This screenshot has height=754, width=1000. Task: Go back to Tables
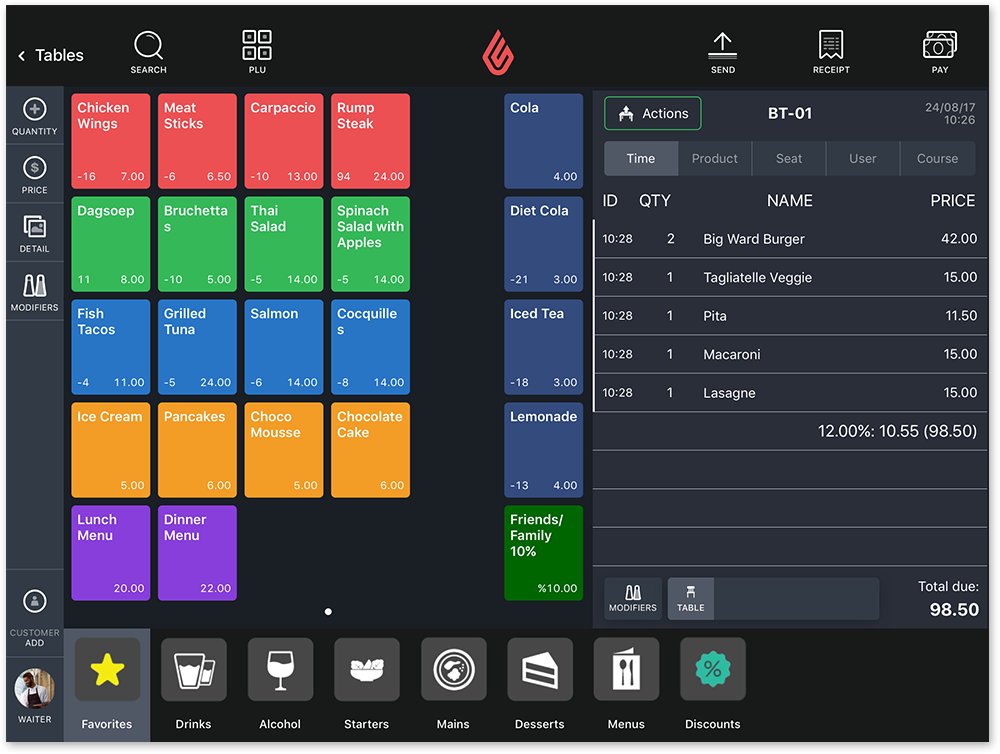pyautogui.click(x=50, y=55)
